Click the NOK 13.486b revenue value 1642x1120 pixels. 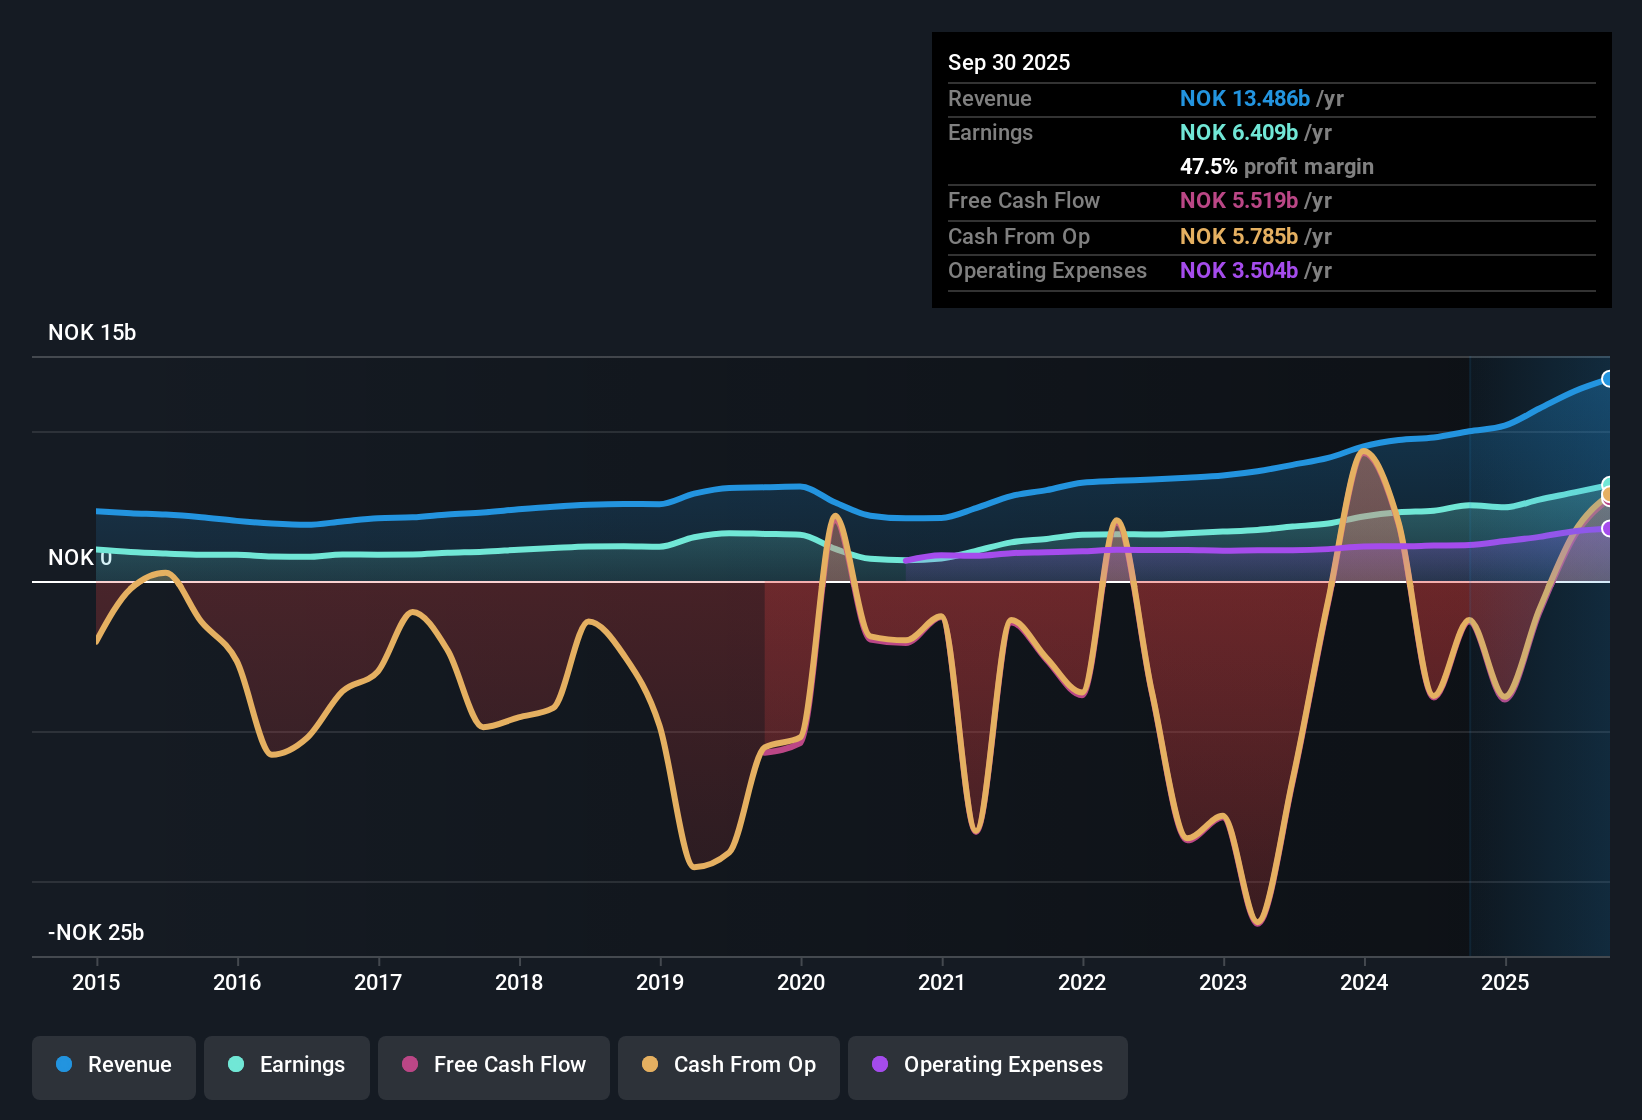pyautogui.click(x=1244, y=99)
